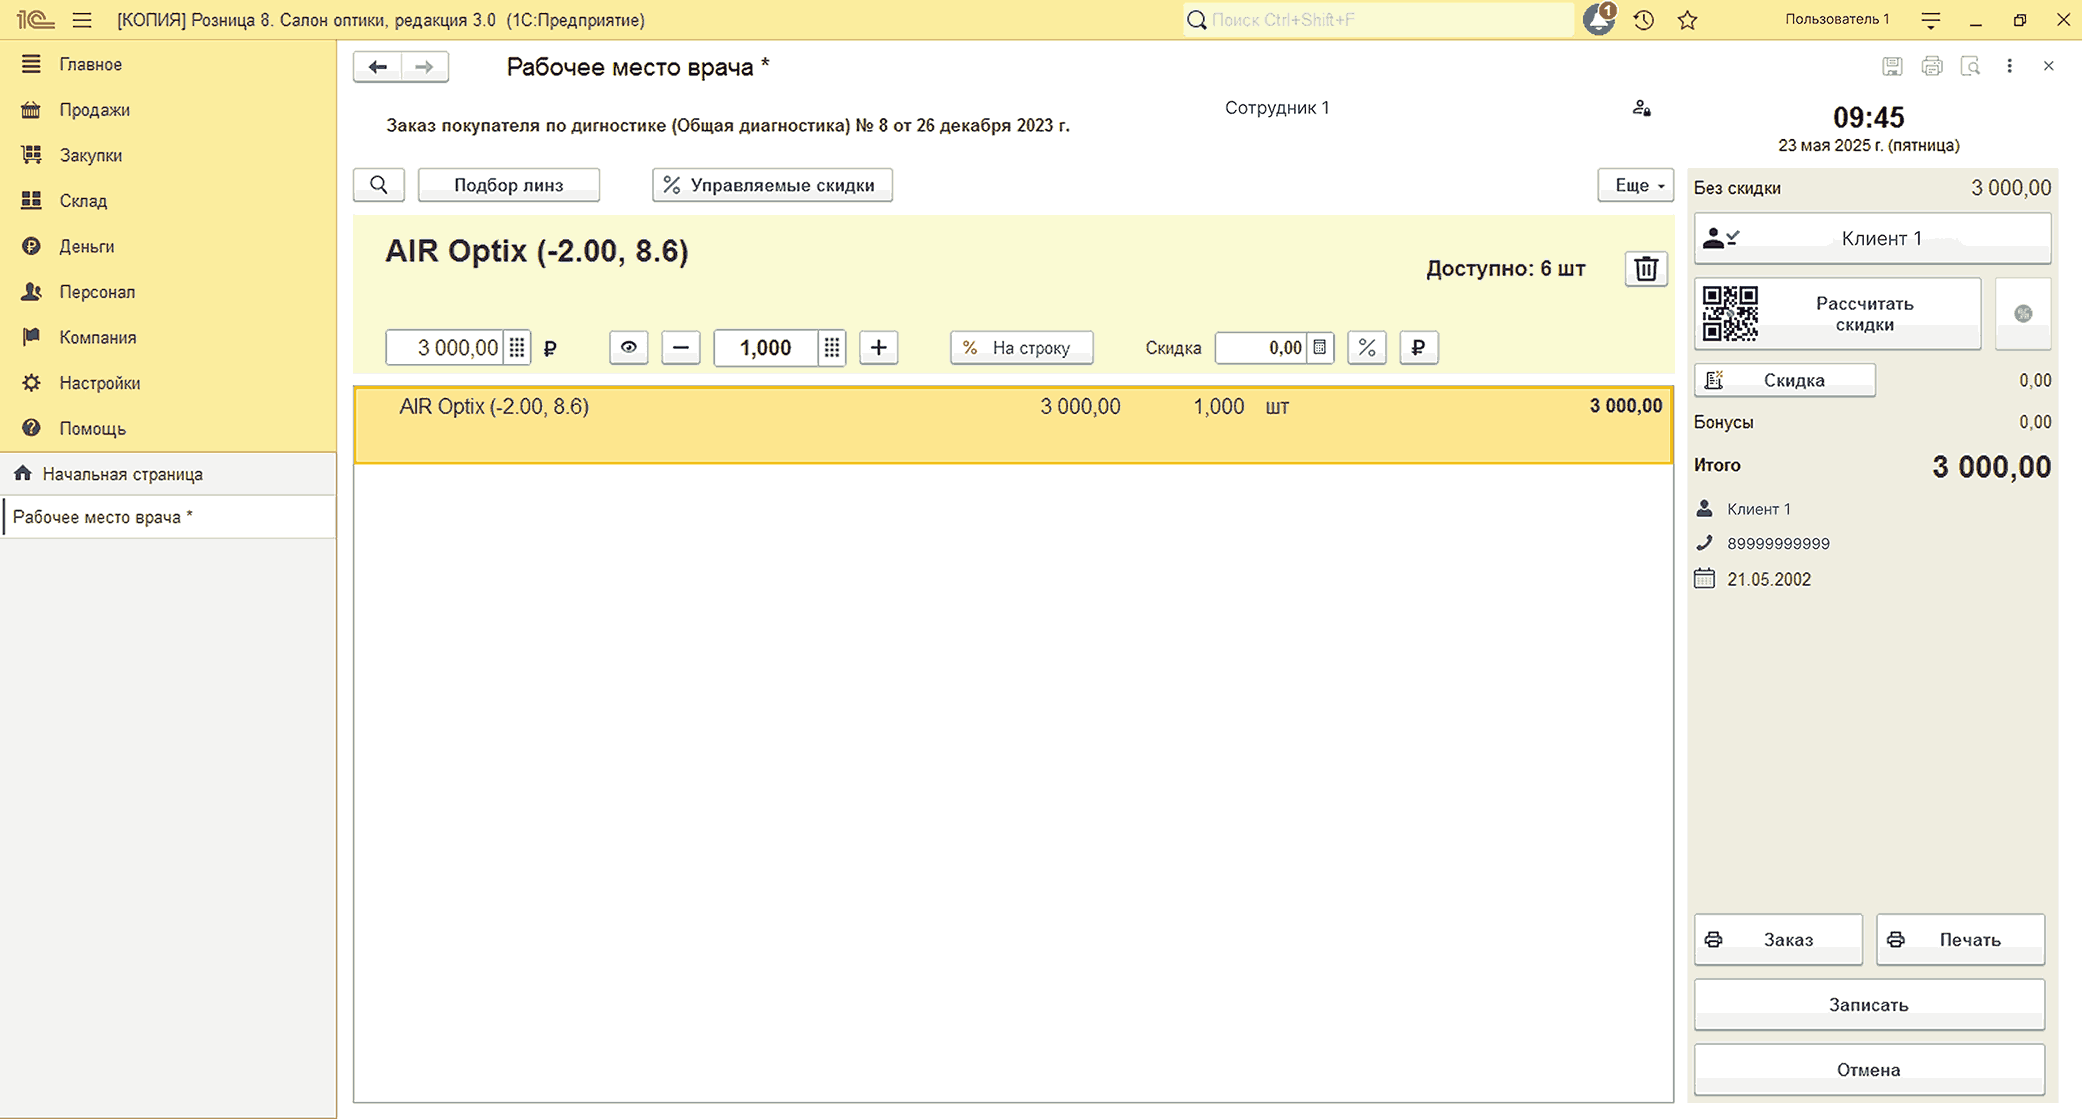Open the price calculator keypad icon
The width and height of the screenshot is (2082, 1119).
pyautogui.click(x=517, y=348)
